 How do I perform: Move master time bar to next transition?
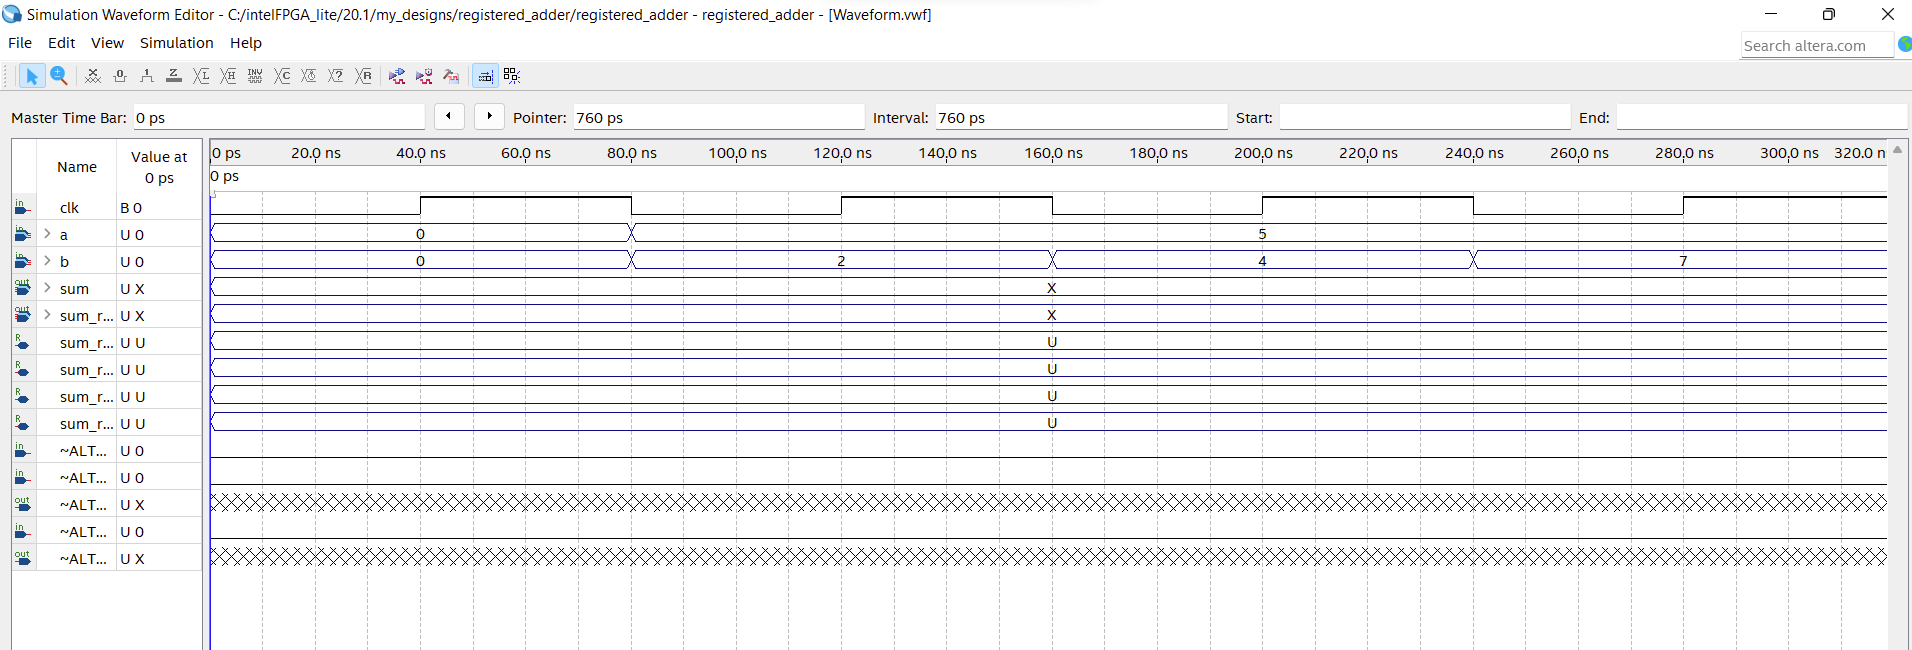point(489,116)
